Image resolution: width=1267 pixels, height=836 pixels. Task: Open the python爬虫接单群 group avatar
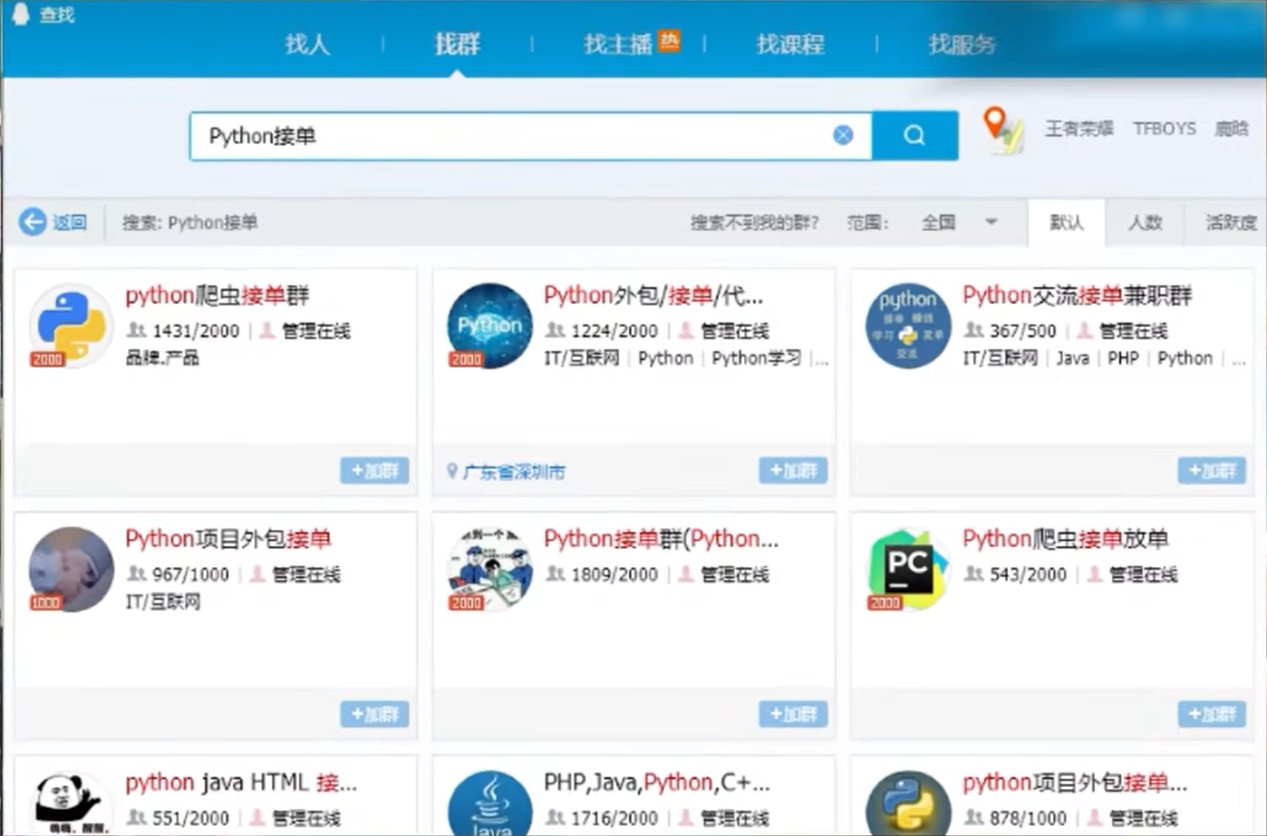pyautogui.click(x=70, y=326)
